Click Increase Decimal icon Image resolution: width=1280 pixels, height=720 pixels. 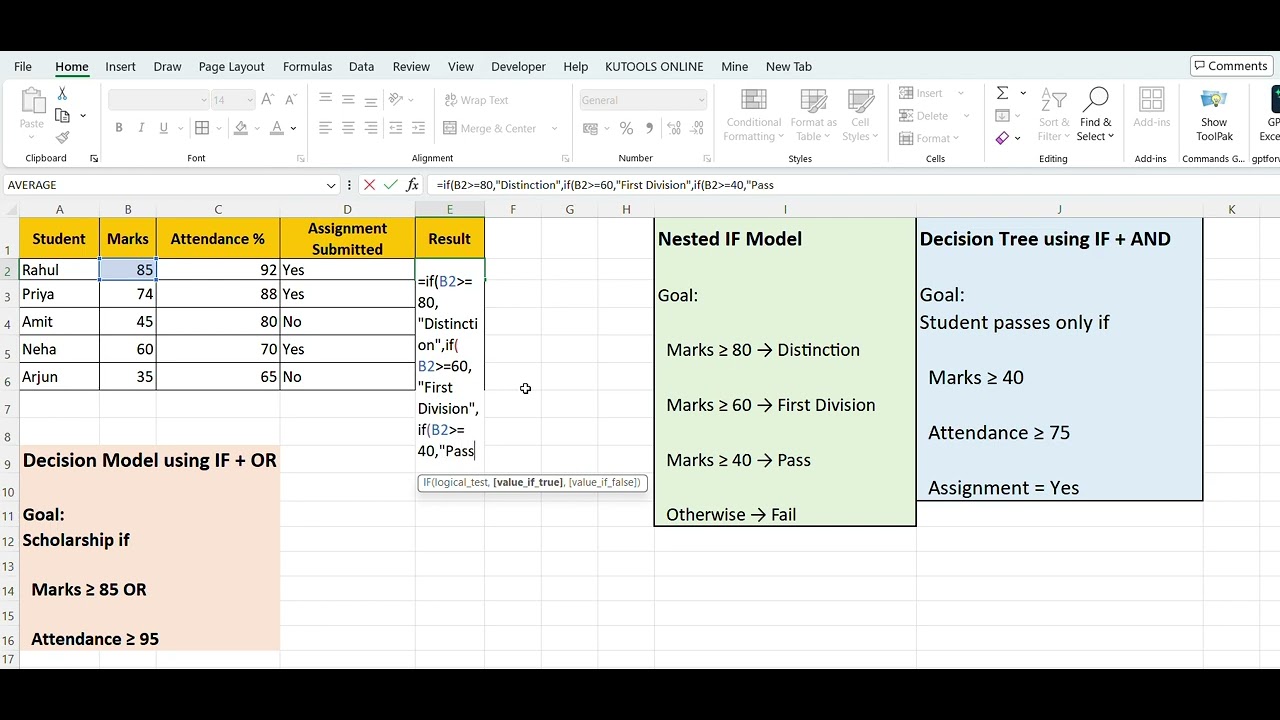click(674, 128)
